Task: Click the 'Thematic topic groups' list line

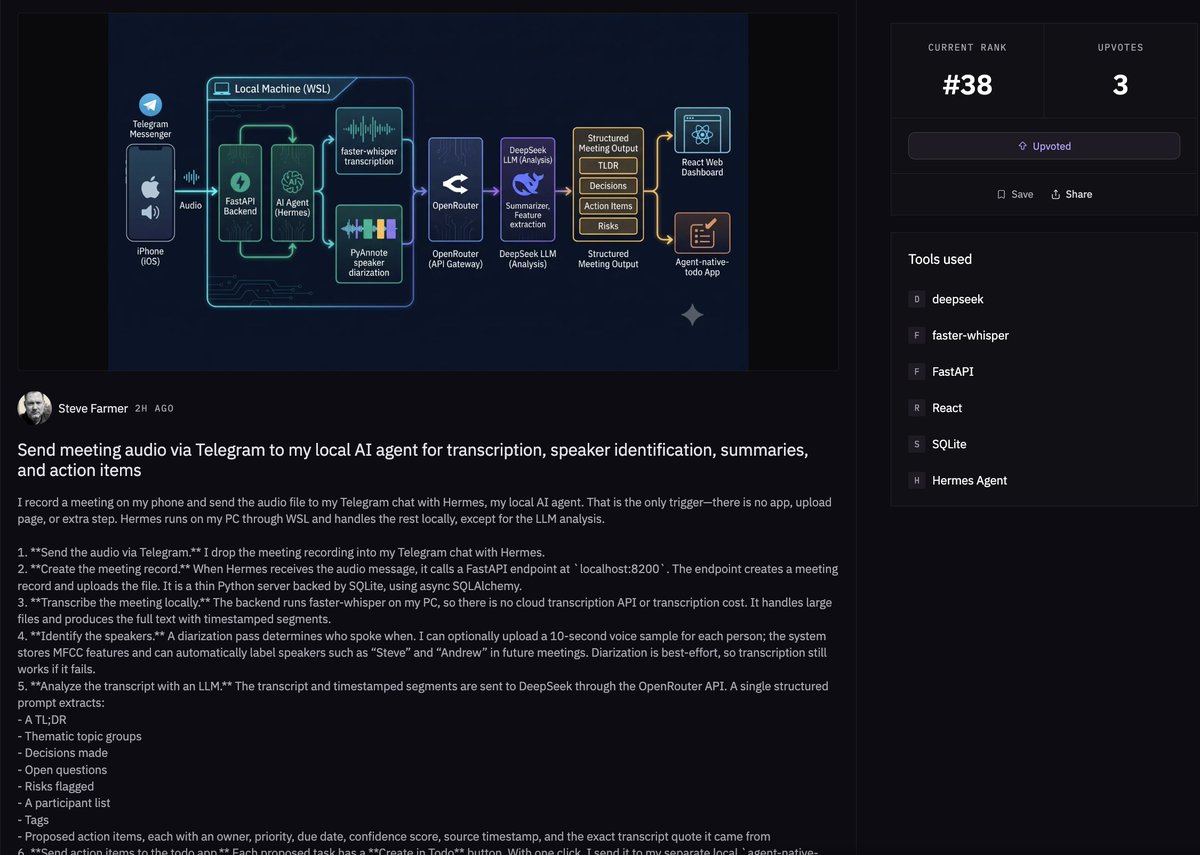Action: click(x=80, y=736)
